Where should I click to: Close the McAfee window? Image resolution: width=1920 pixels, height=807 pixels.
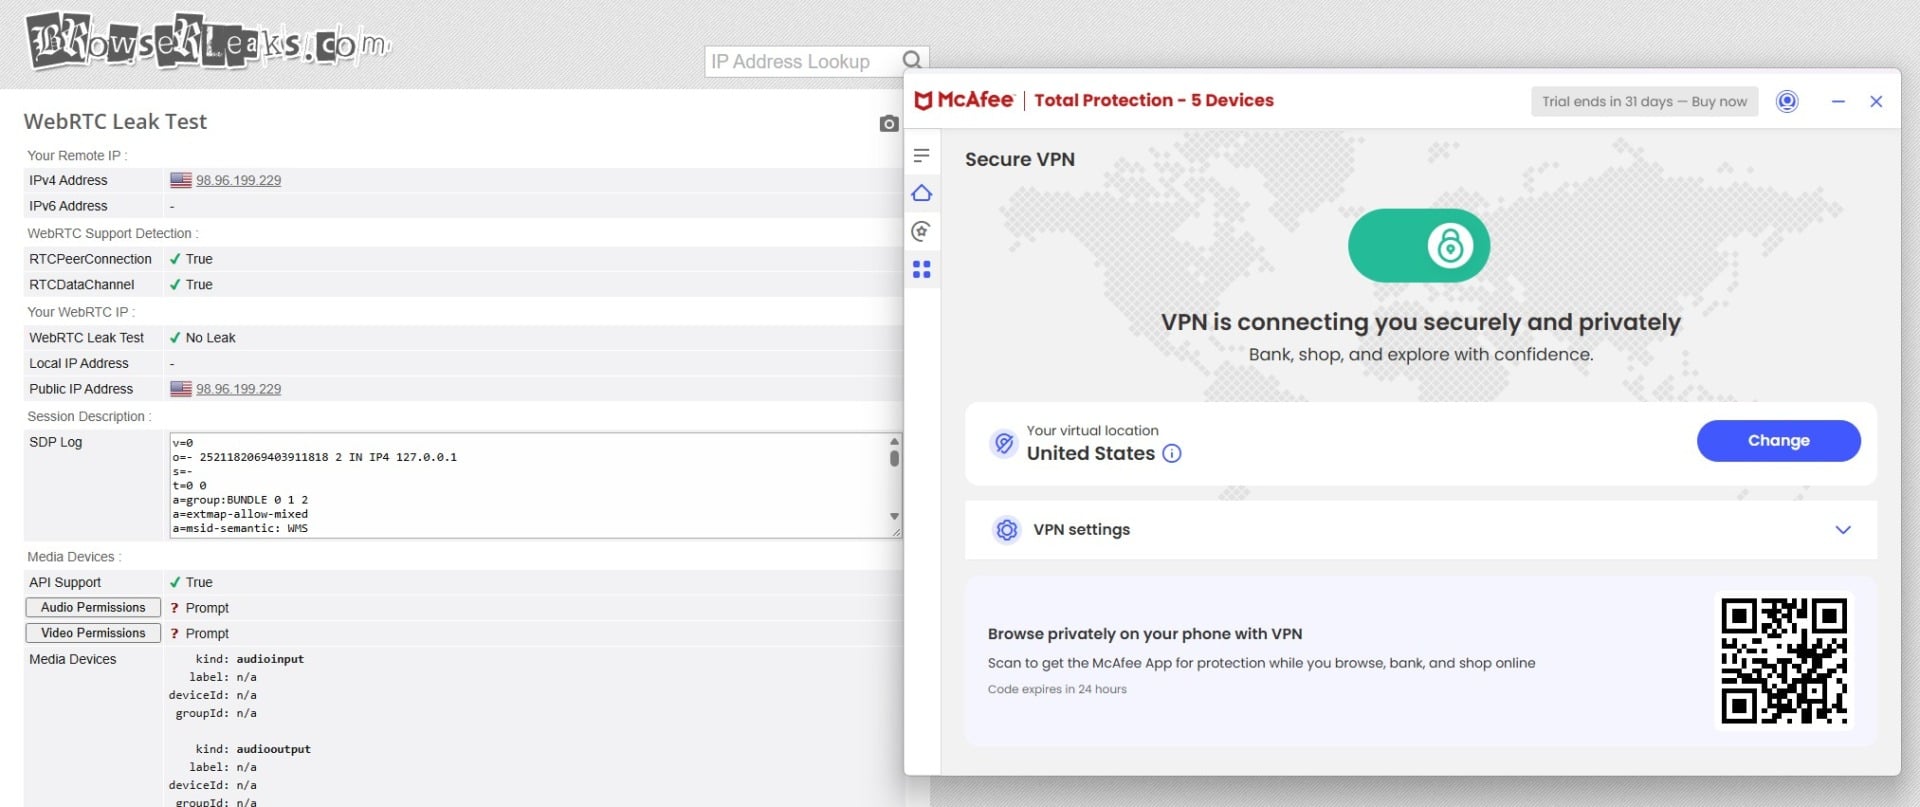pos(1876,101)
